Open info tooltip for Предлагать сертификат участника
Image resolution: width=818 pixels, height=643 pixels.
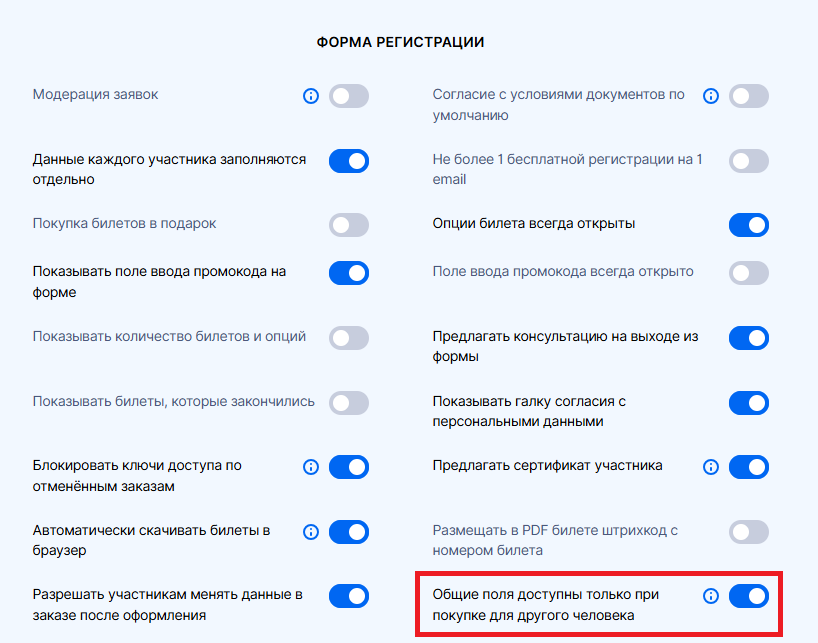tap(711, 467)
